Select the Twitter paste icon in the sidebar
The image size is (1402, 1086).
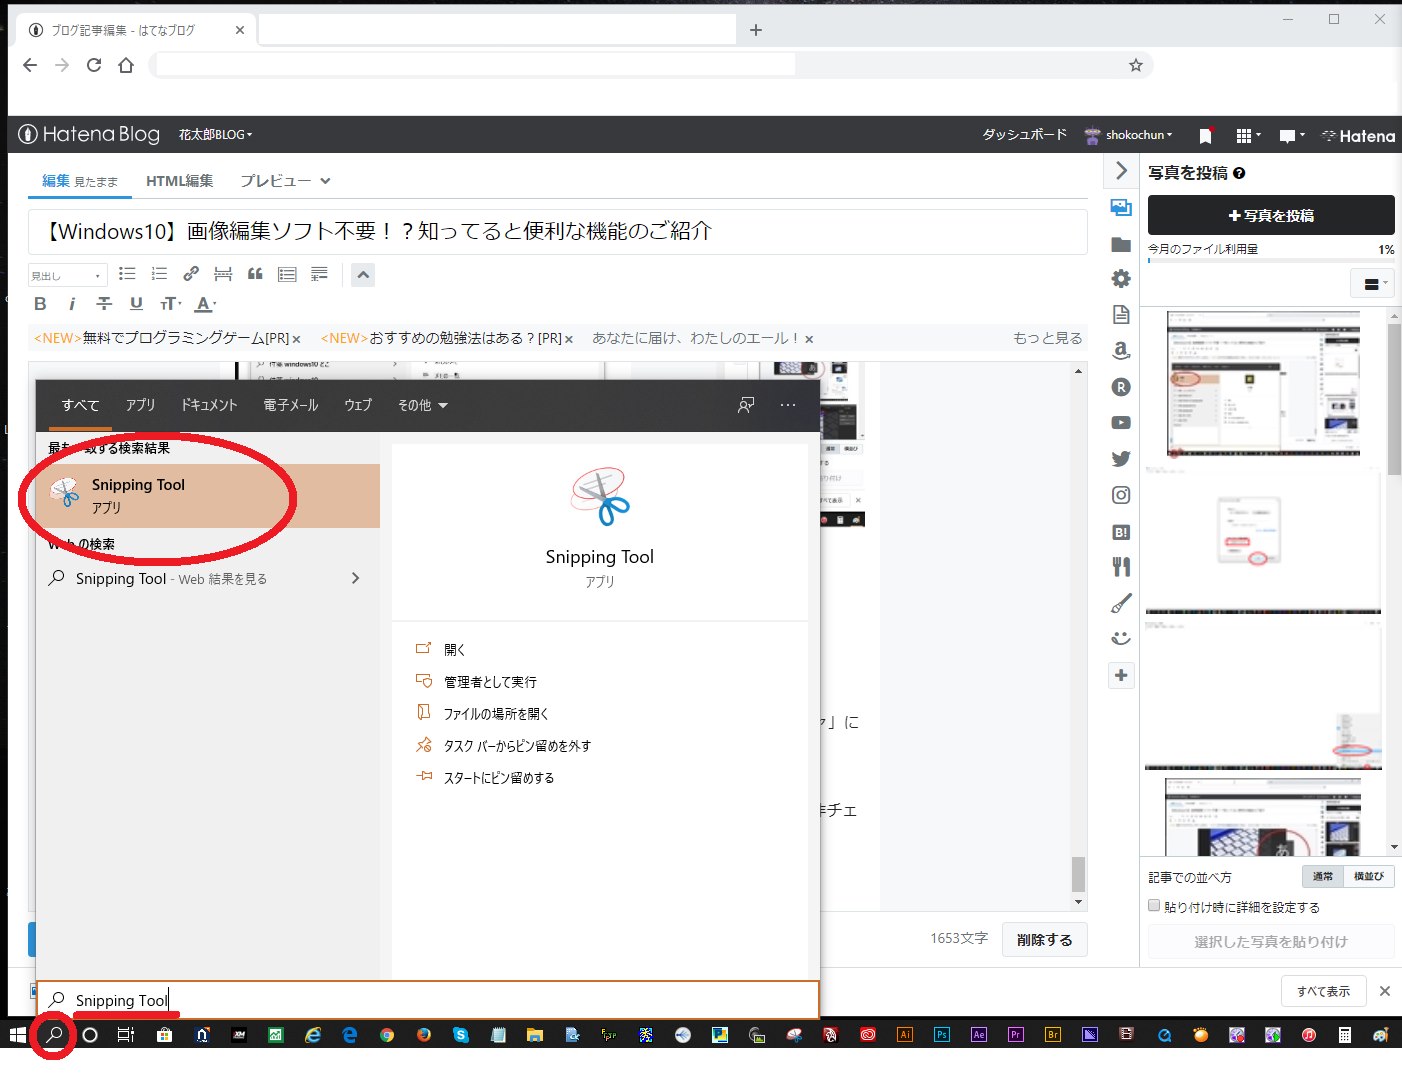(x=1121, y=458)
